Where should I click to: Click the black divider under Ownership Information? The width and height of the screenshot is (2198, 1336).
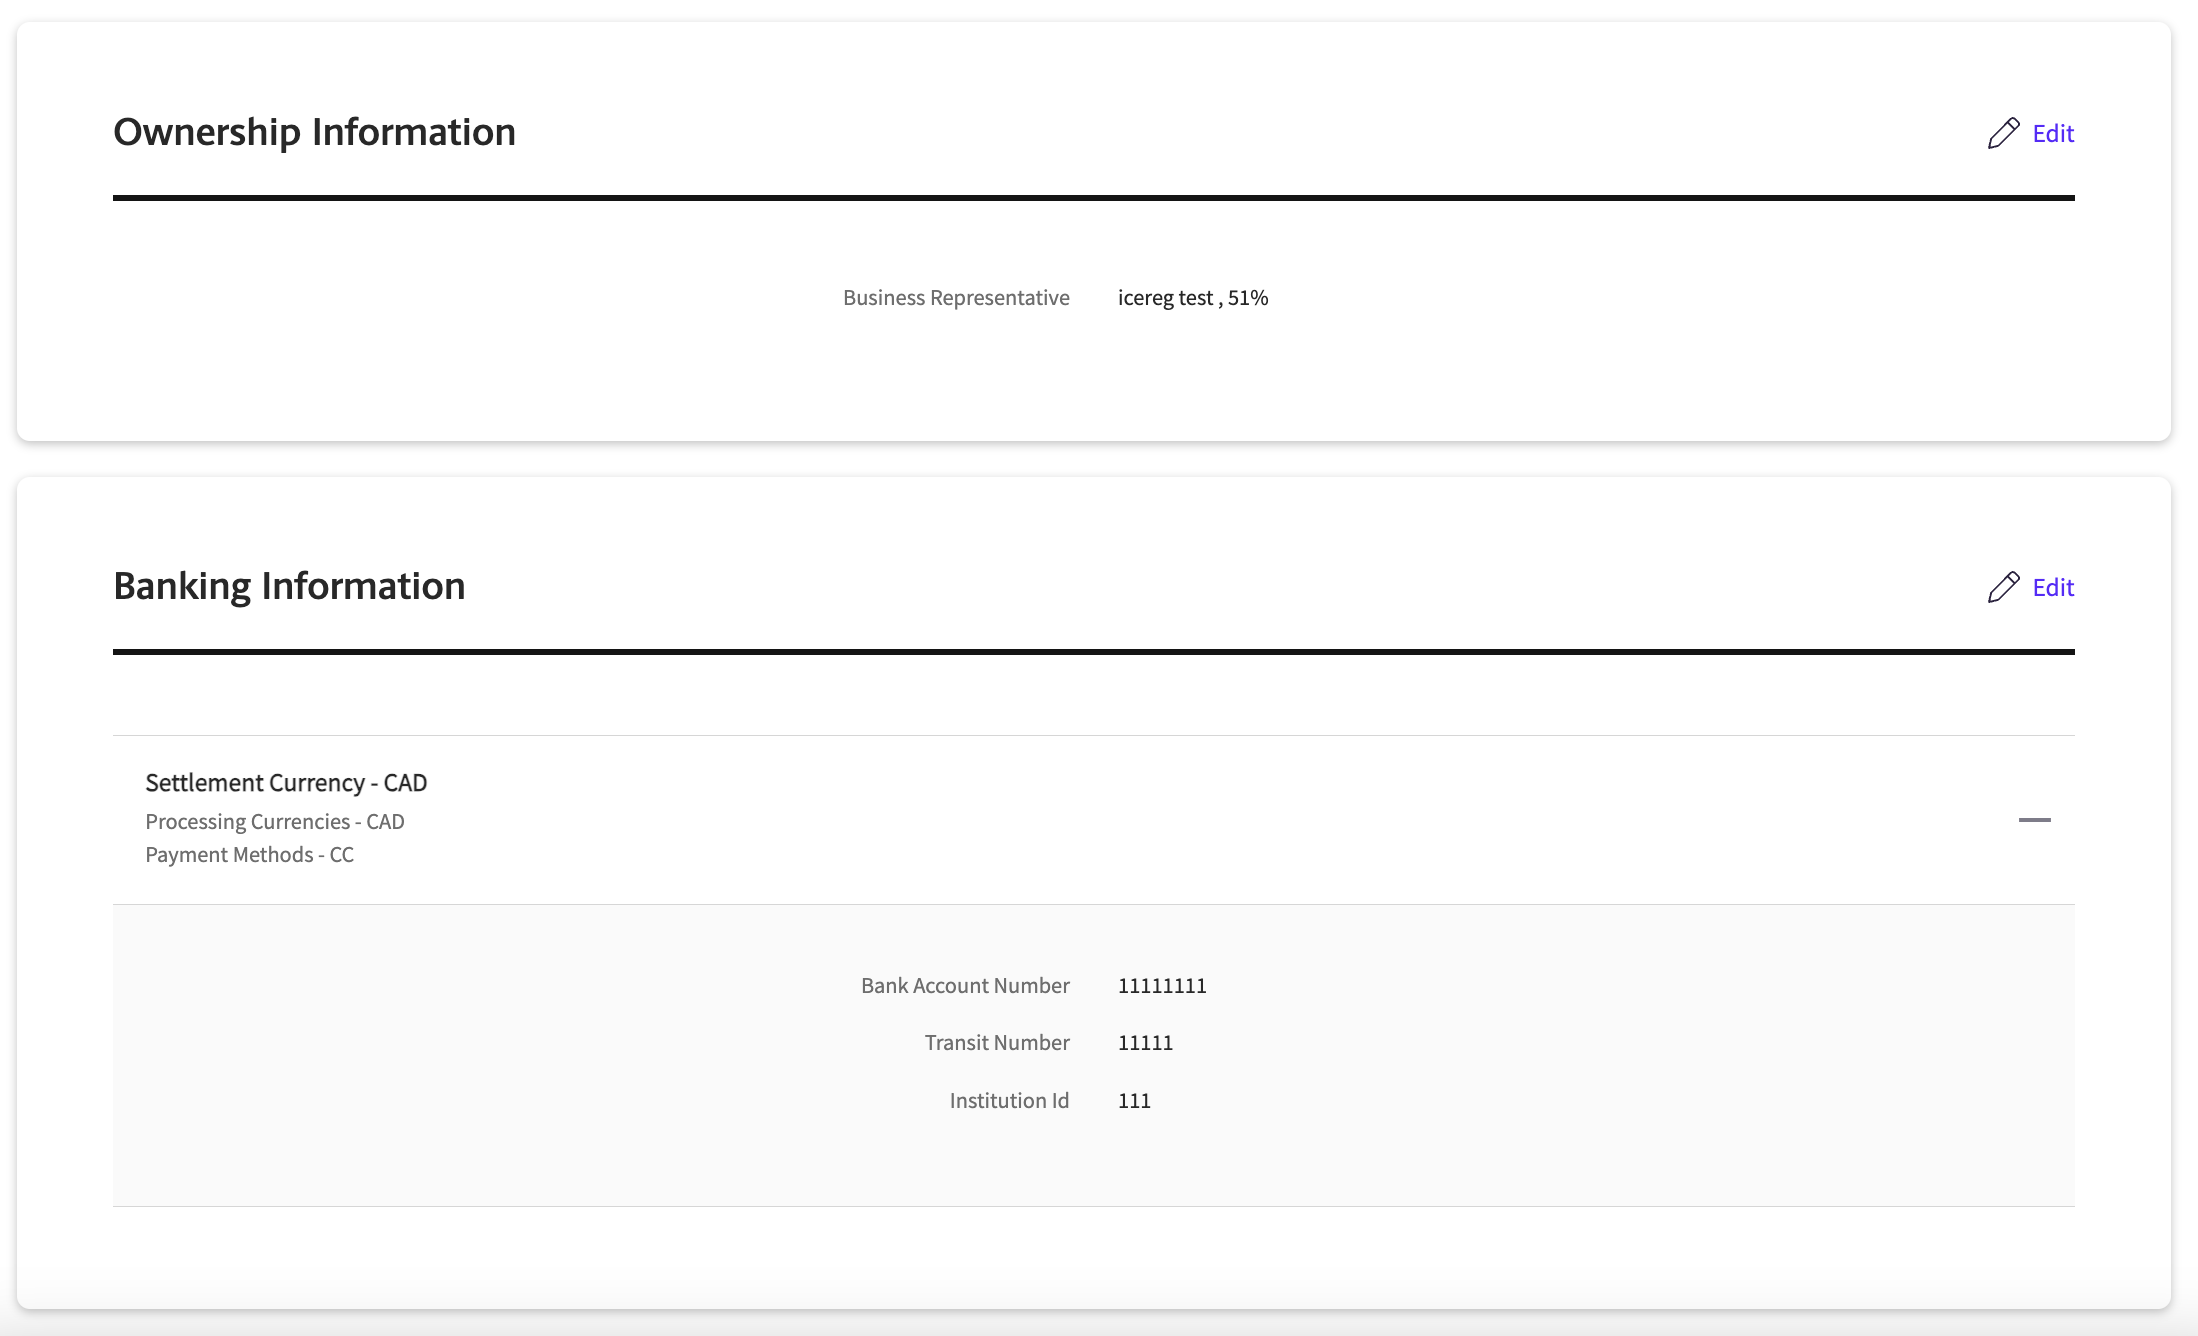[1093, 198]
